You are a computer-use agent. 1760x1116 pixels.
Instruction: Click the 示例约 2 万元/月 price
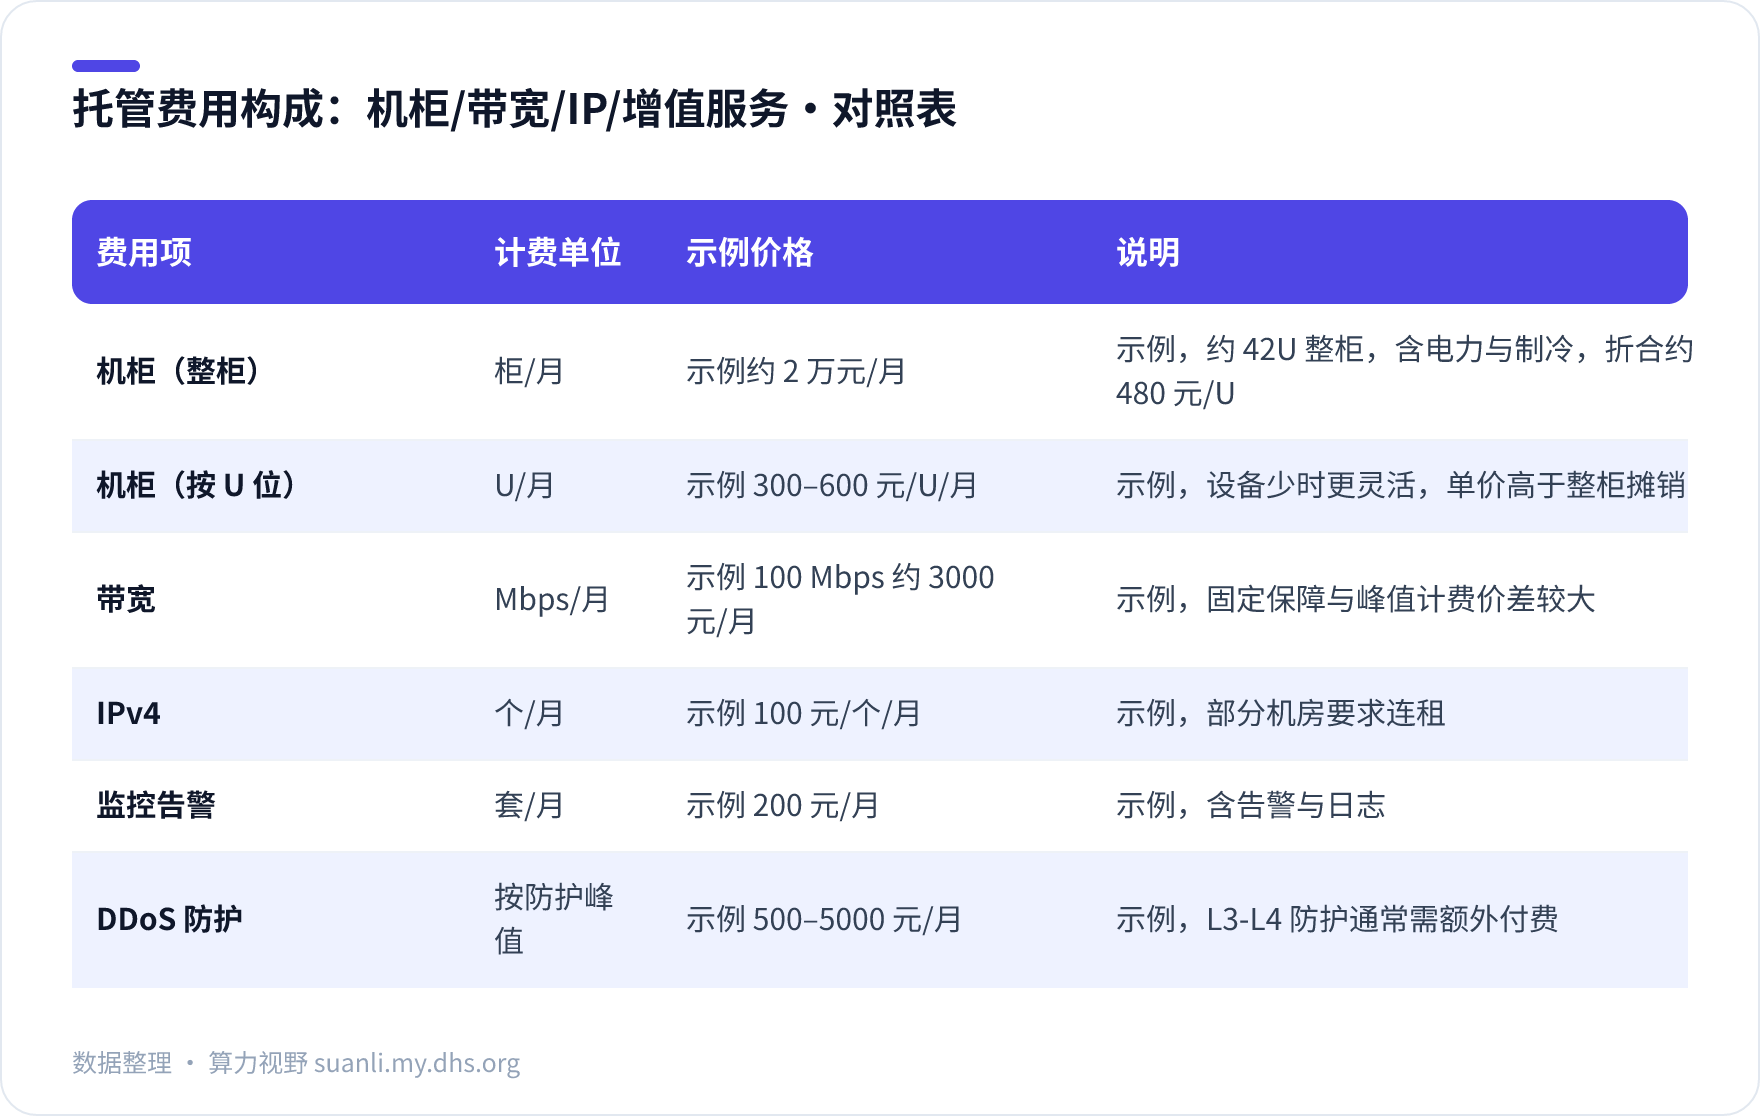pyautogui.click(x=796, y=371)
